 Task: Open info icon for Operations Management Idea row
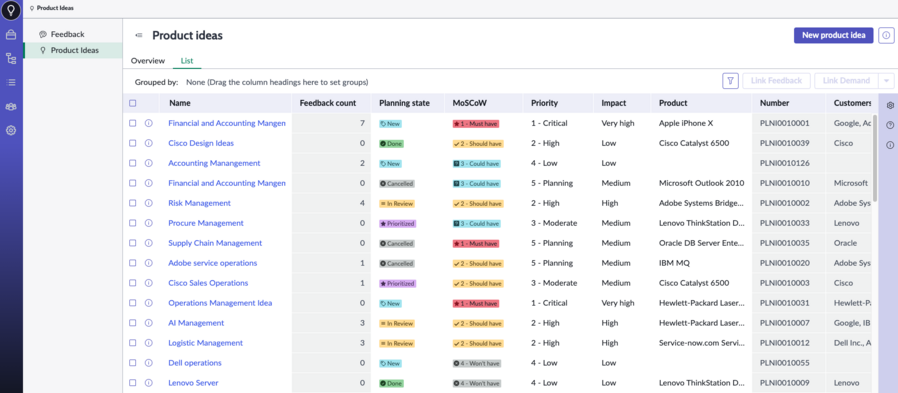148,303
